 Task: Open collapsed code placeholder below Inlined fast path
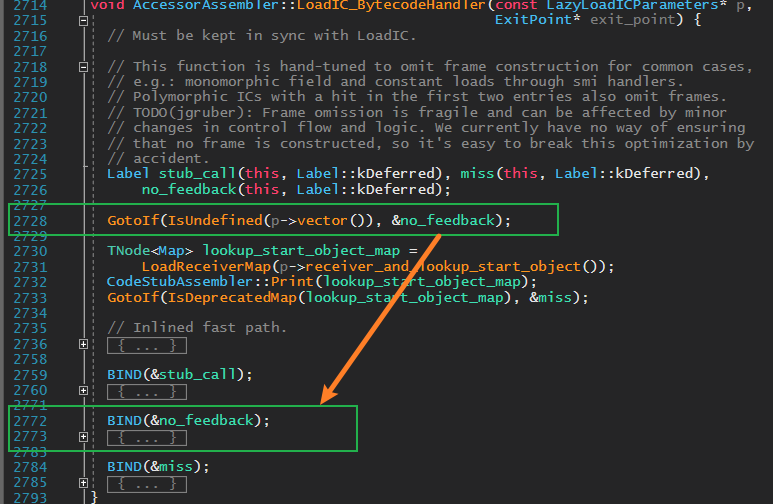tap(147, 346)
